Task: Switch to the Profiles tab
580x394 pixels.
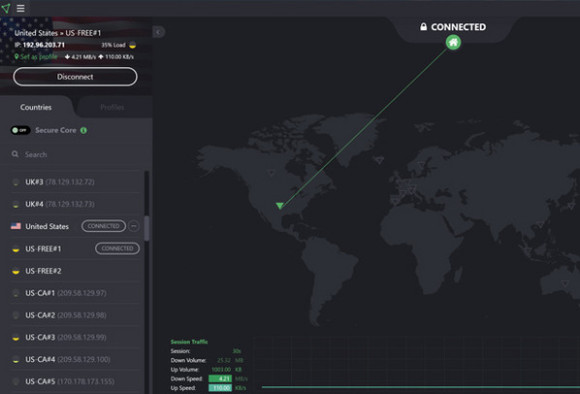Action: click(x=112, y=107)
